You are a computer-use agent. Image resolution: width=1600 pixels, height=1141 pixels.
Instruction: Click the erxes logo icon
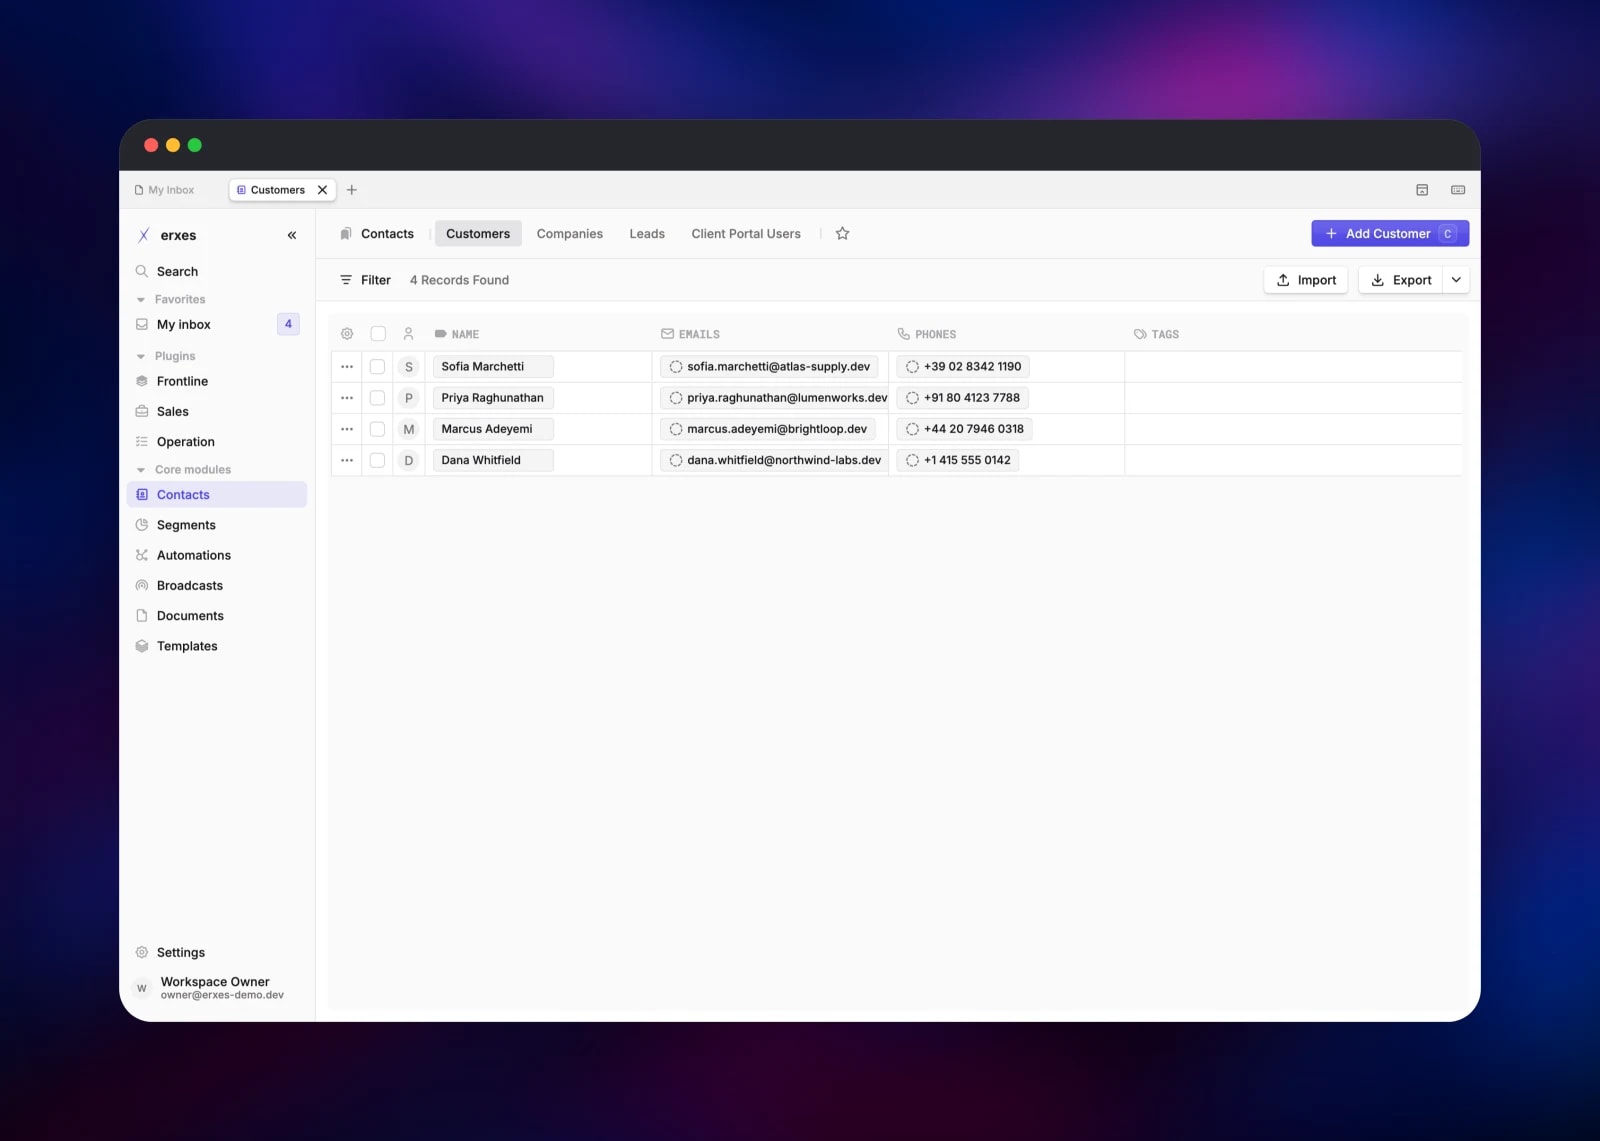point(144,235)
